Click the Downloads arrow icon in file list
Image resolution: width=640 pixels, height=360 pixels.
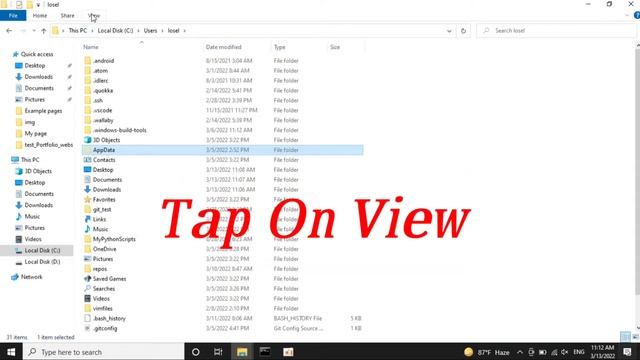click(87, 189)
